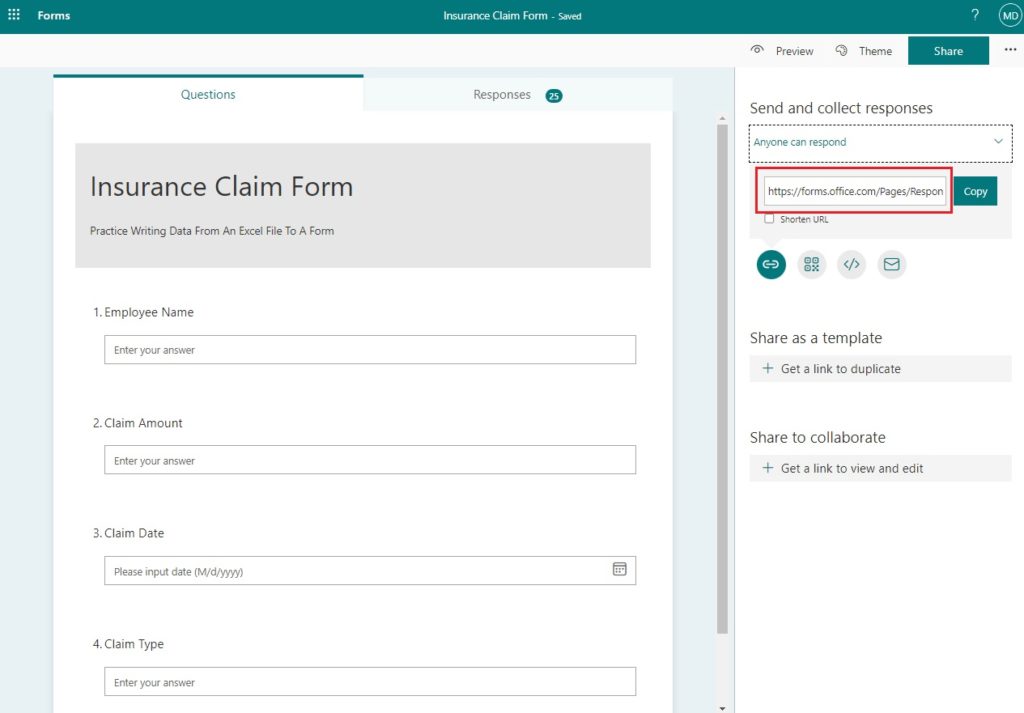The height and width of the screenshot is (713, 1024).
Task: Open Help with the question mark icon
Action: (974, 15)
